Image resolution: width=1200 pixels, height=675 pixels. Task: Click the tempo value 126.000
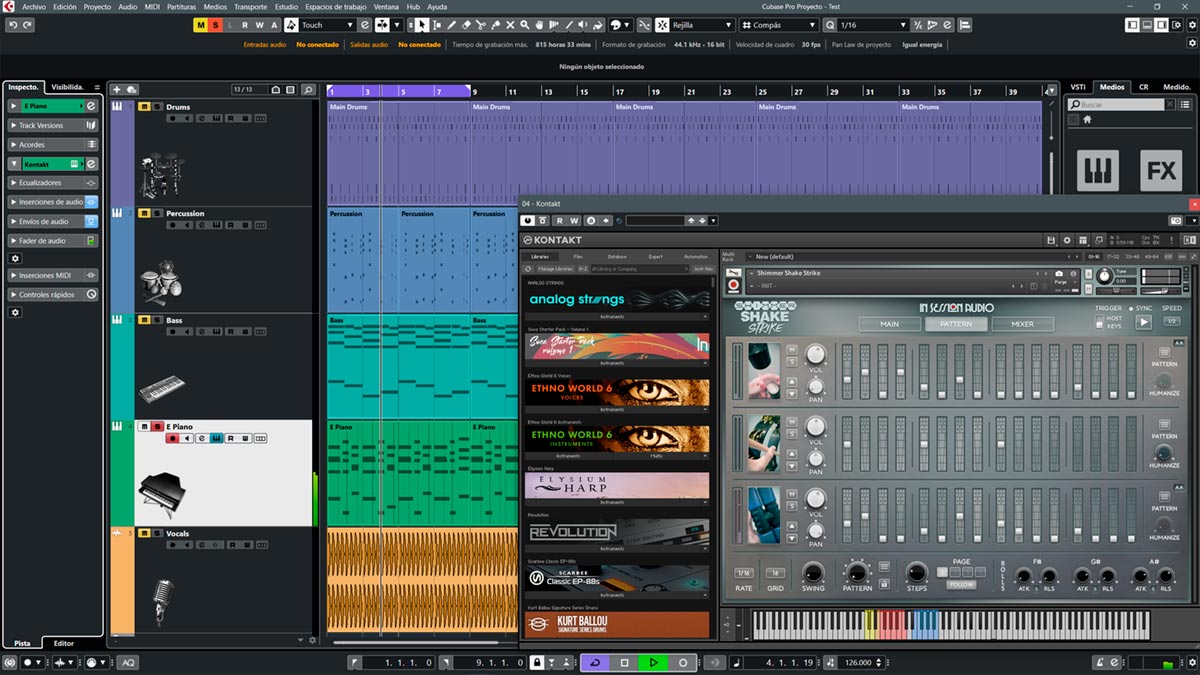[858, 662]
